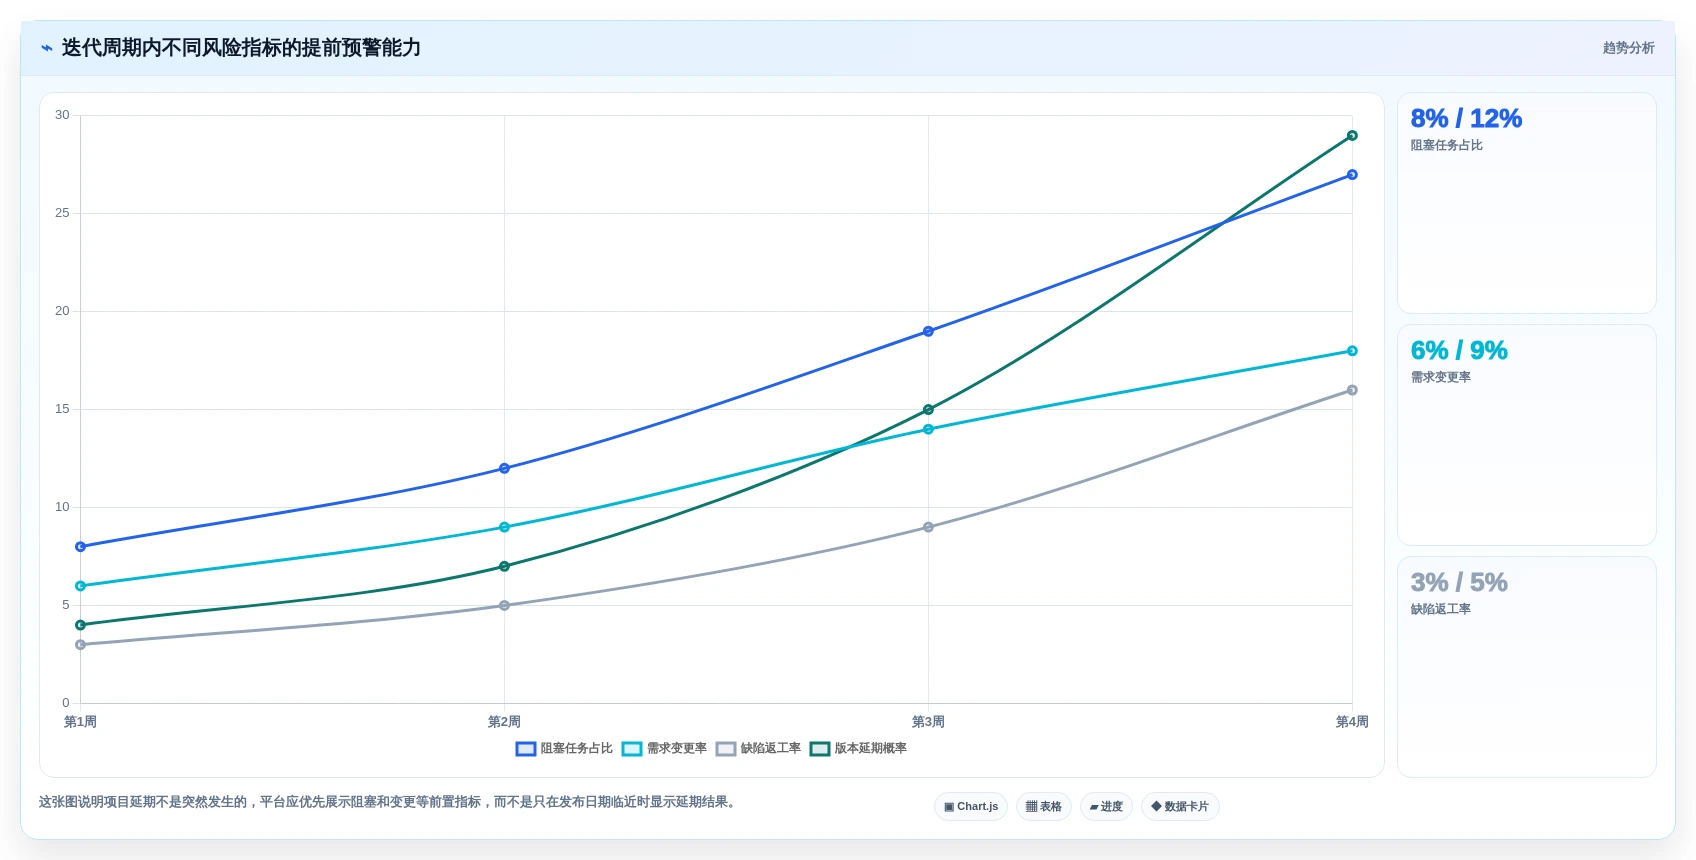
Task: Click the 缺陷返工率 data point at 第3周
Action: tap(928, 527)
